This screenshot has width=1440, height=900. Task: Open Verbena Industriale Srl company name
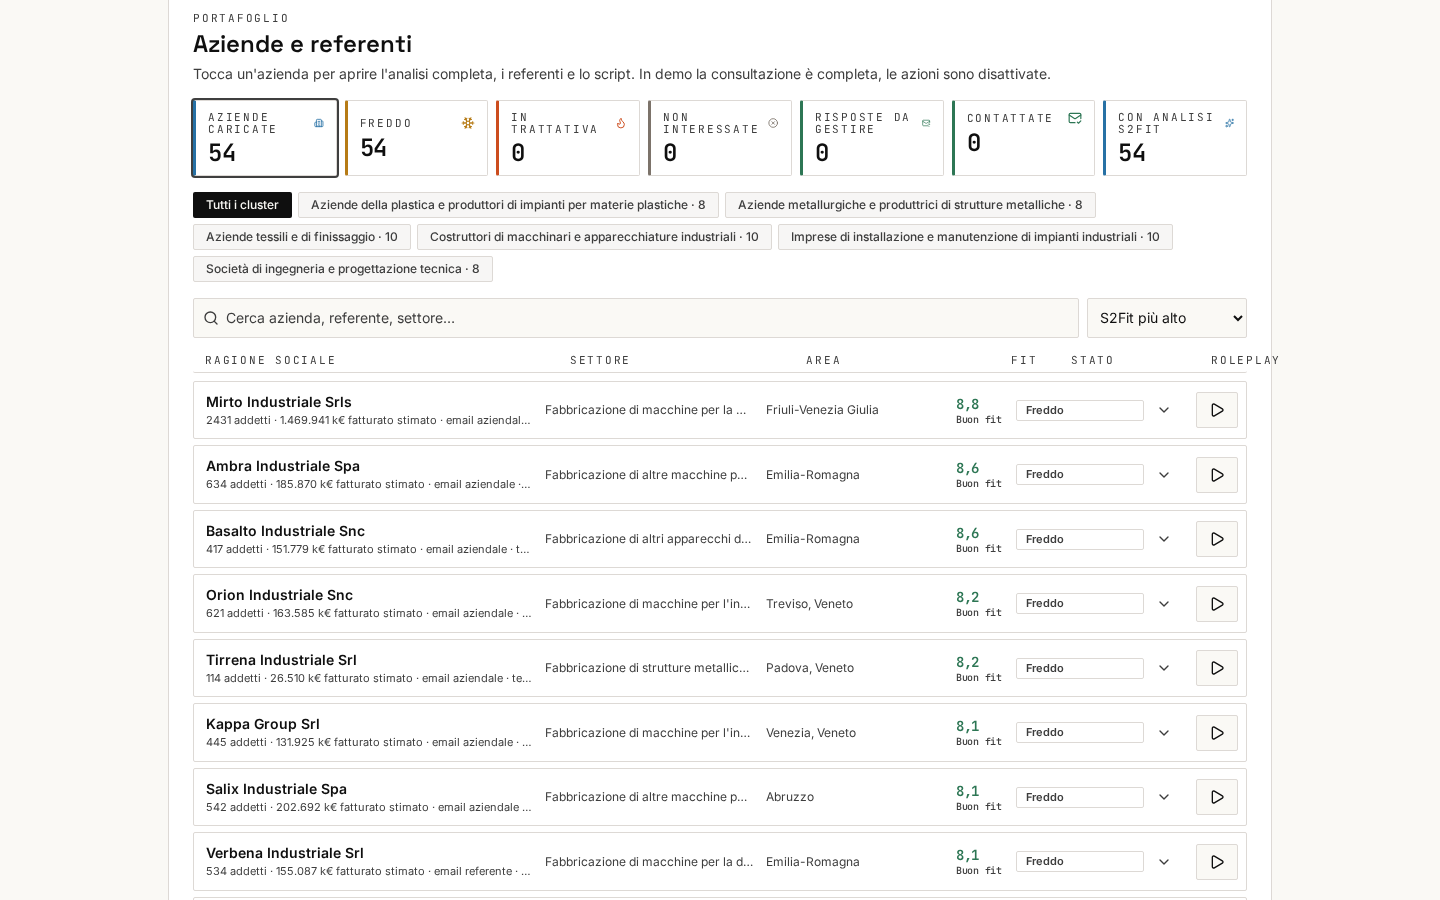click(x=285, y=853)
